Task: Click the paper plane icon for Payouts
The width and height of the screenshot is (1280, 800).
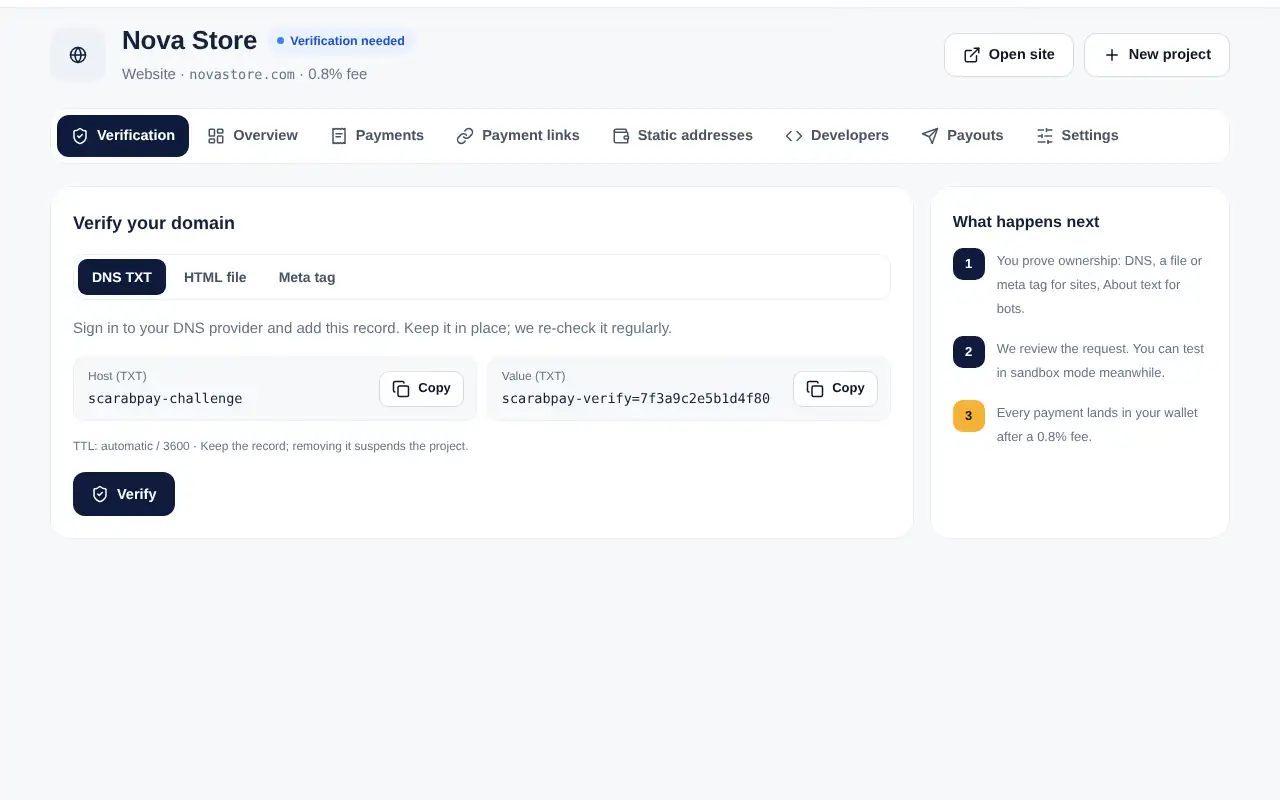Action: (x=930, y=136)
